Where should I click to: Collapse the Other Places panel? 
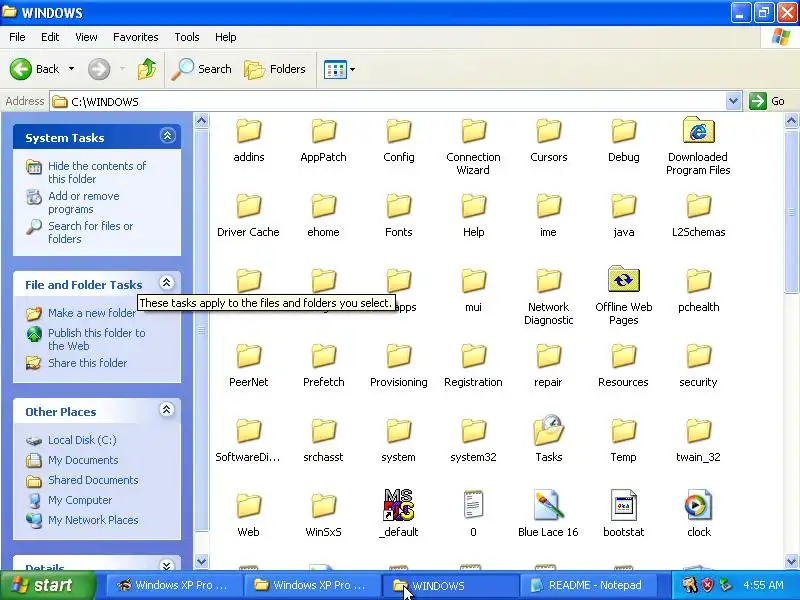(167, 410)
